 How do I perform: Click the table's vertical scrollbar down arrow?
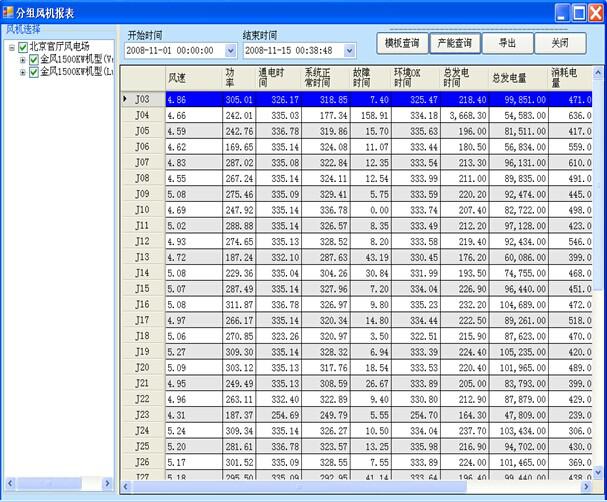coord(598,472)
